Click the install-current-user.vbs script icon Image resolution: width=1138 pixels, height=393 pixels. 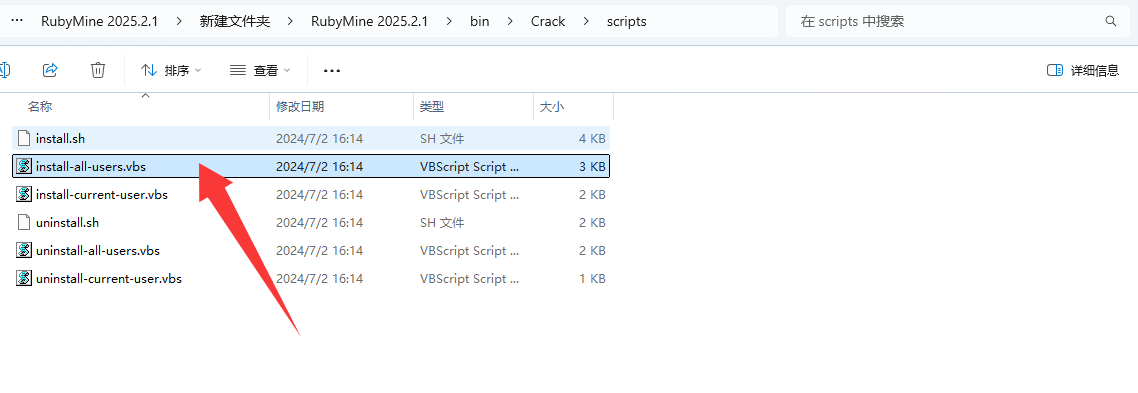(24, 195)
